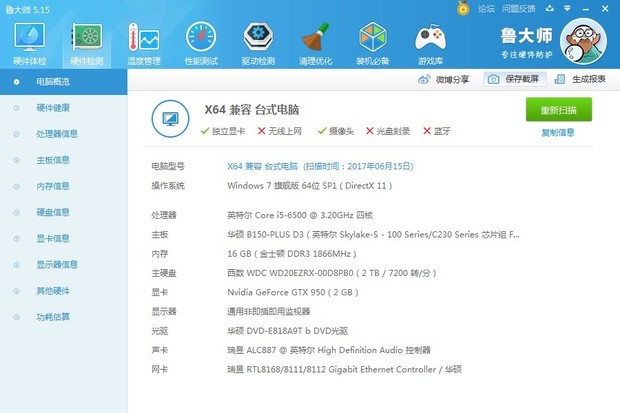This screenshot has height=413, width=620.
Task: Click the 蓝牙 cross status
Action: coord(437,131)
